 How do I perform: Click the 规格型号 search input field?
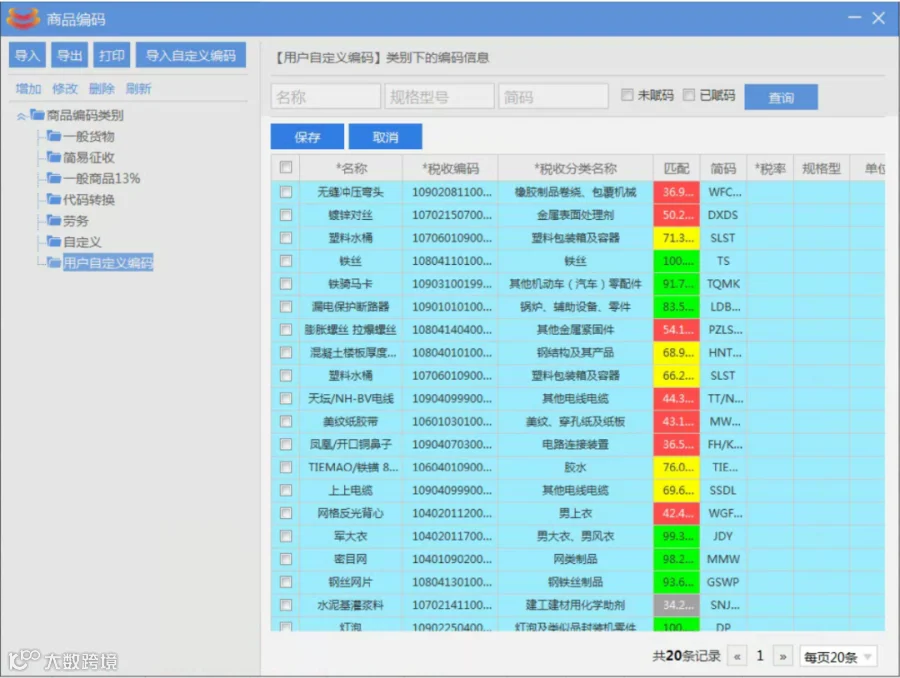click(440, 96)
